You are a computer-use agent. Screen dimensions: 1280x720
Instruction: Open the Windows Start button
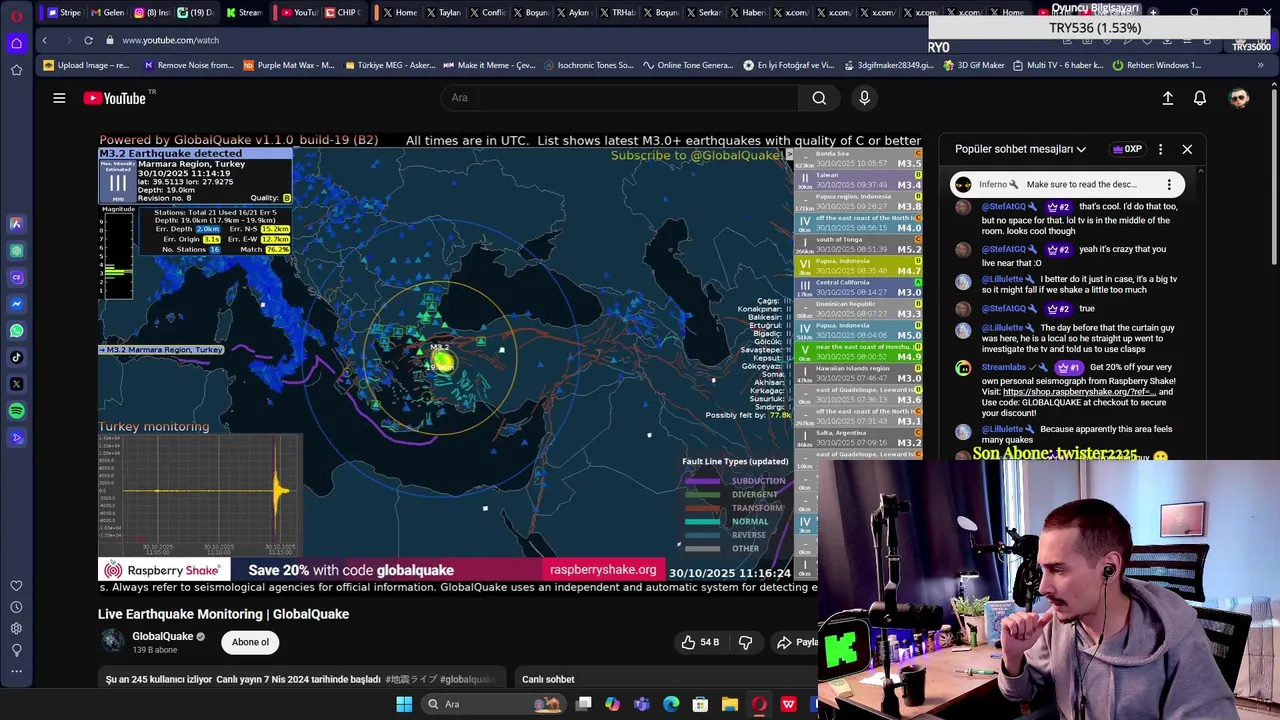point(404,704)
